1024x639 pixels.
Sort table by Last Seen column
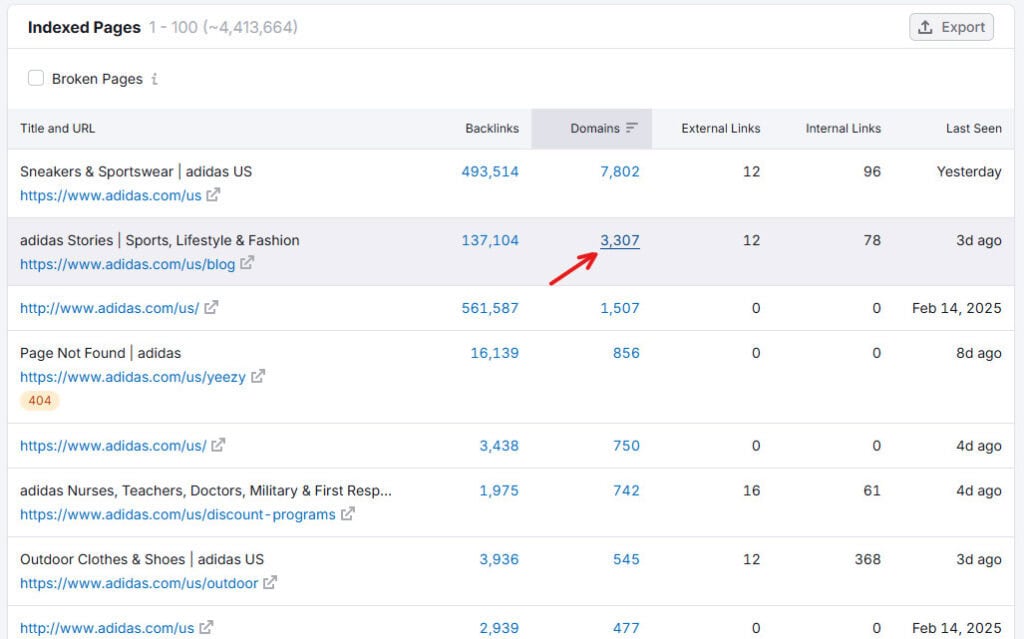point(973,129)
